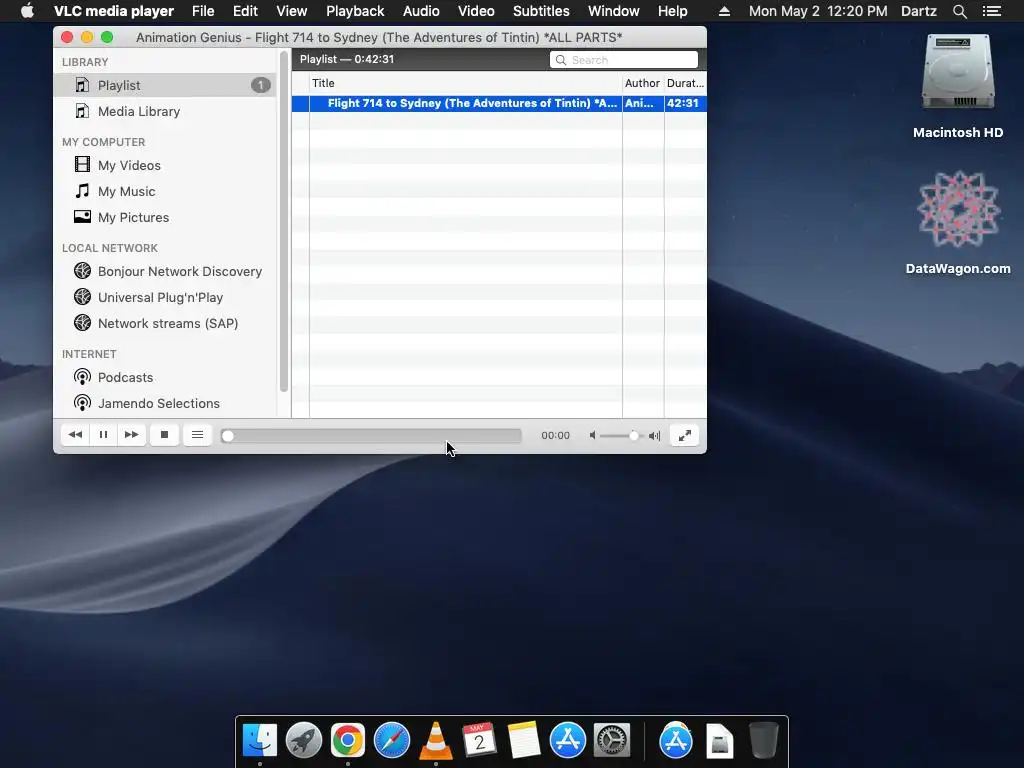The height and width of the screenshot is (768, 1024).
Task: Open Jamendo Selections entry
Action: 165,404
